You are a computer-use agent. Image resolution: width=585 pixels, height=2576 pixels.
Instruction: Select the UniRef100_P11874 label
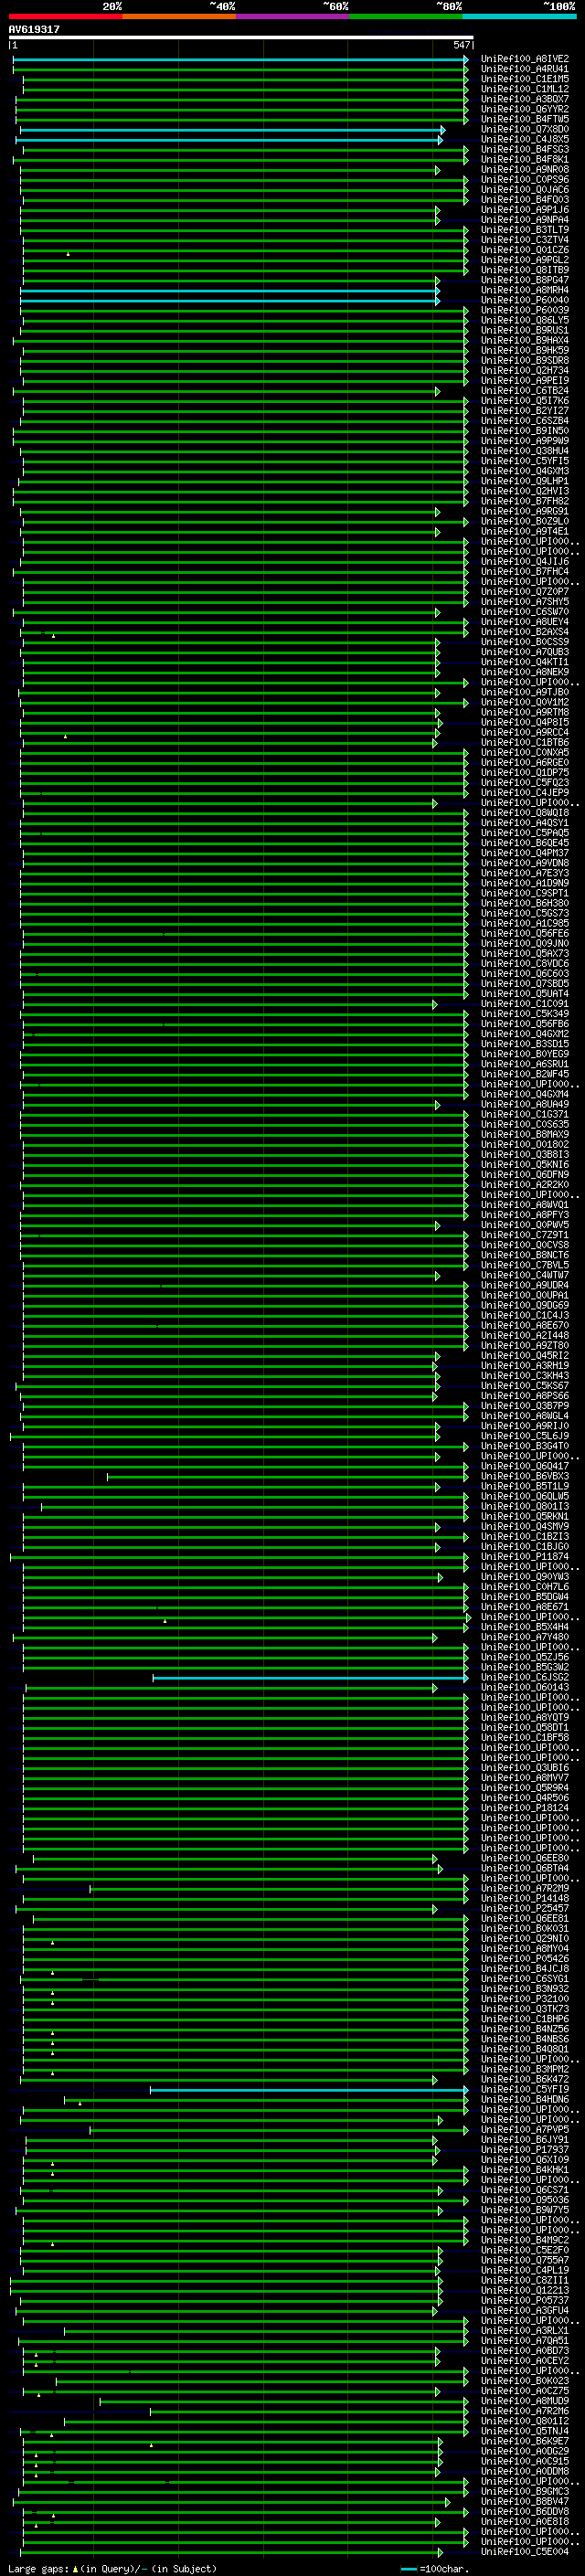[525, 1557]
